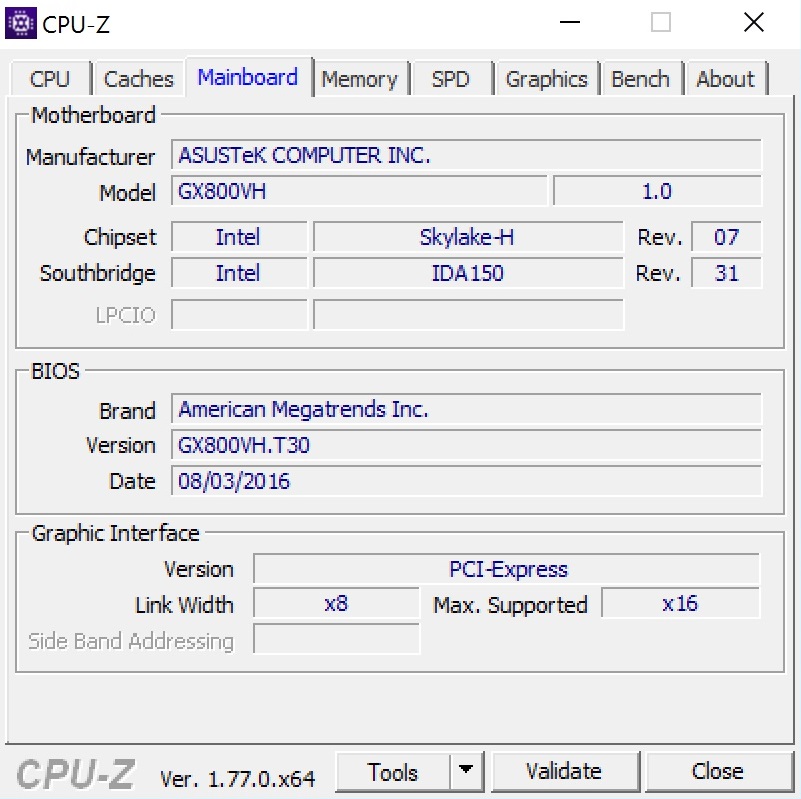Open the About tab
This screenshot has height=799, width=801.
click(x=725, y=79)
